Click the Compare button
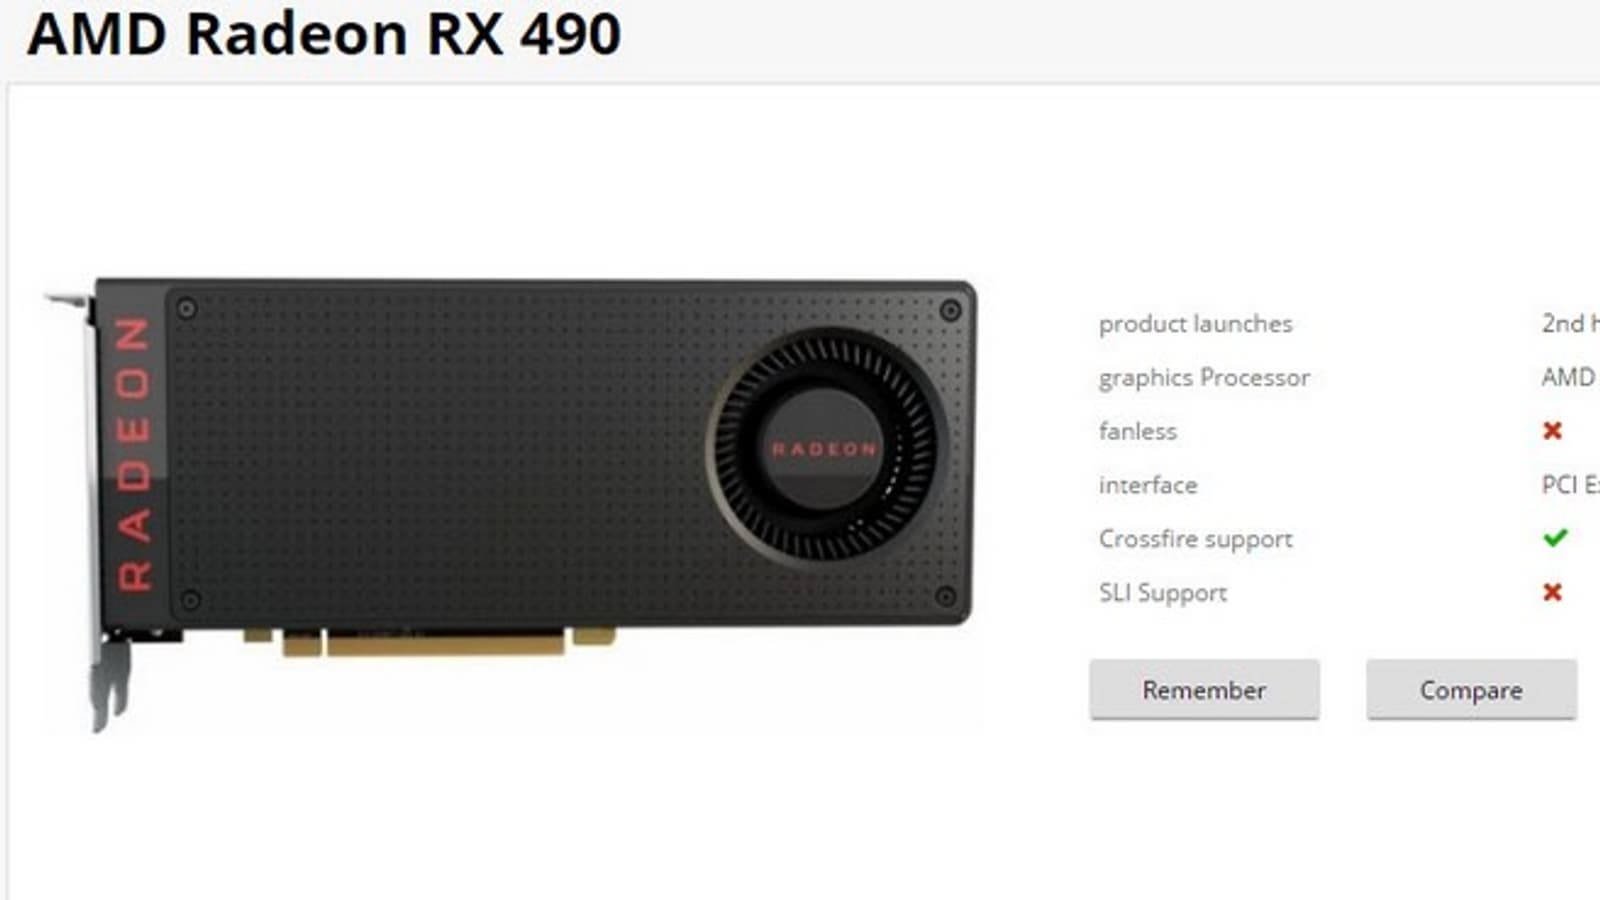 1471,689
